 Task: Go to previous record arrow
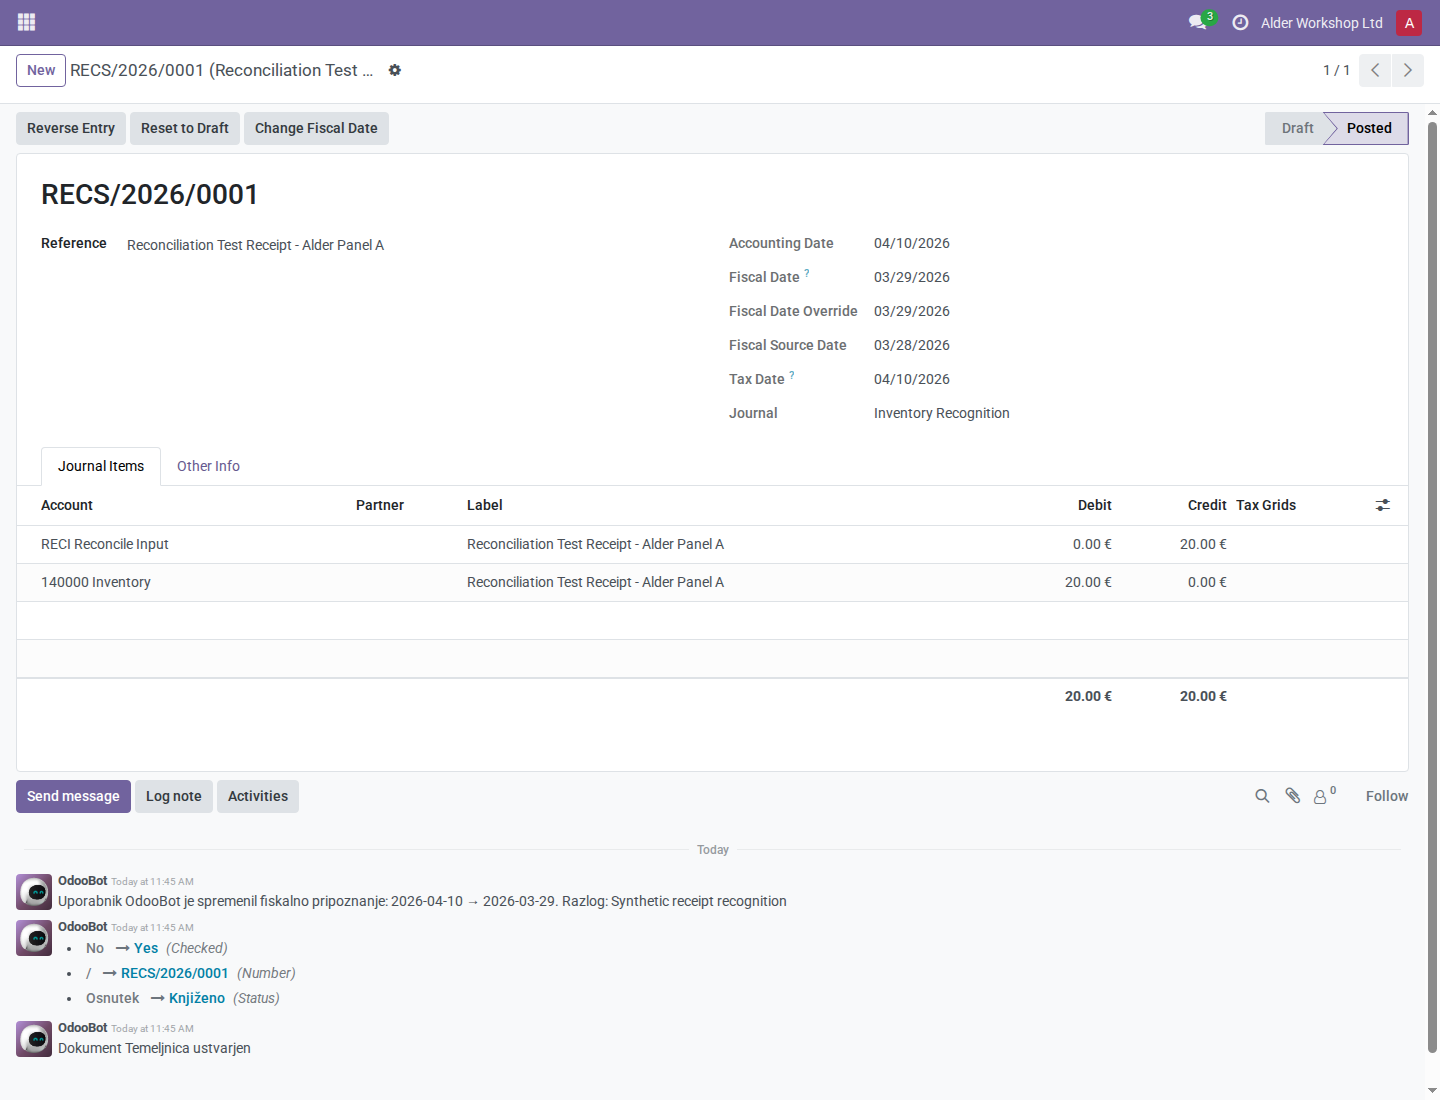(1375, 70)
